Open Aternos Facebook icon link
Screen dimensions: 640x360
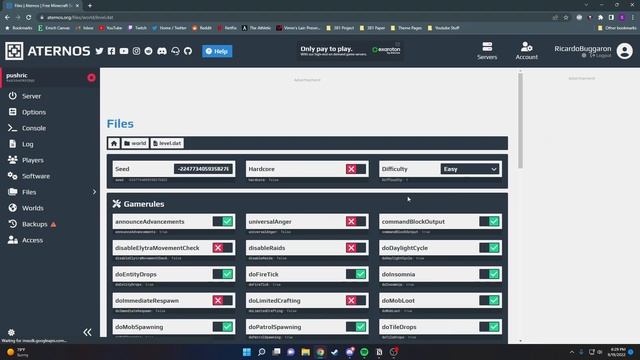coord(111,51)
